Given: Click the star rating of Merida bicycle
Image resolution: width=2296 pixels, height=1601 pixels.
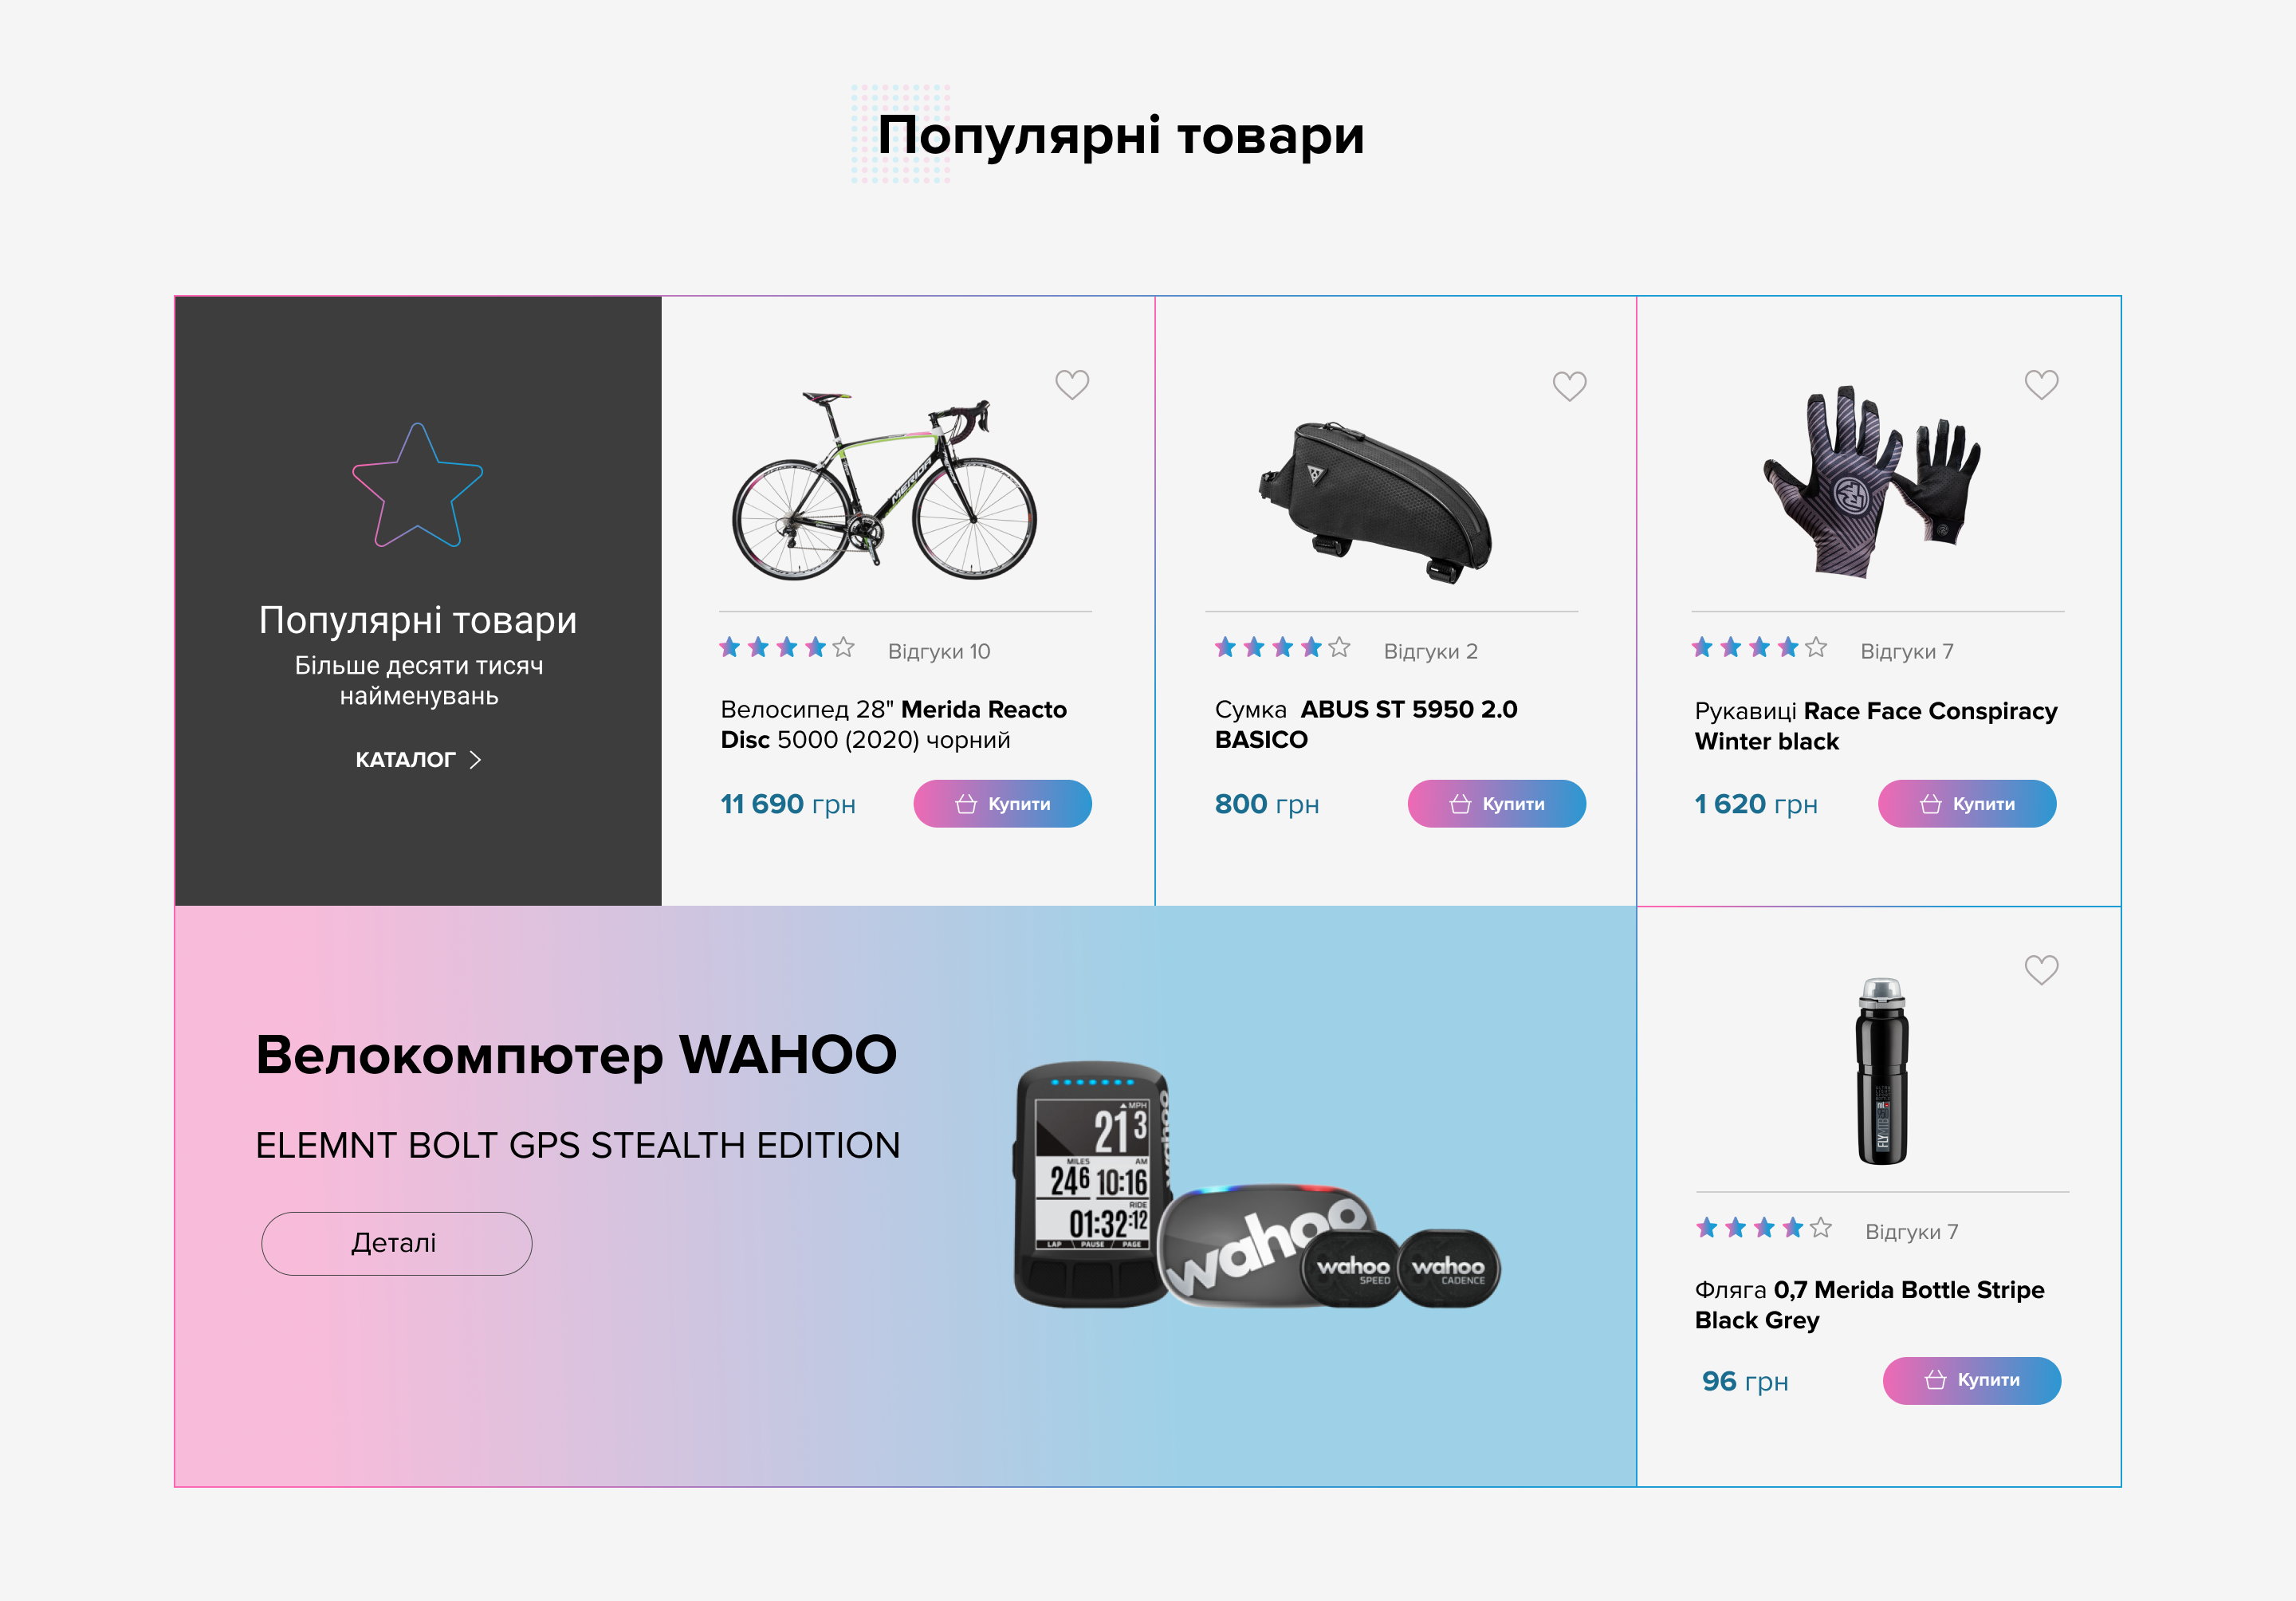Looking at the screenshot, I should point(787,648).
